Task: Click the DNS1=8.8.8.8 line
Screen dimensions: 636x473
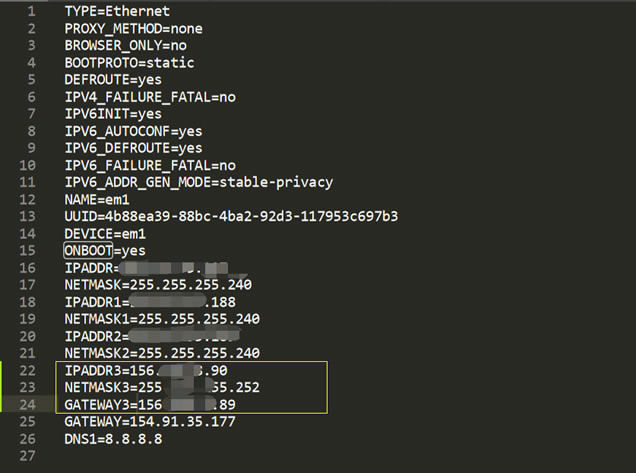Action: tap(113, 439)
